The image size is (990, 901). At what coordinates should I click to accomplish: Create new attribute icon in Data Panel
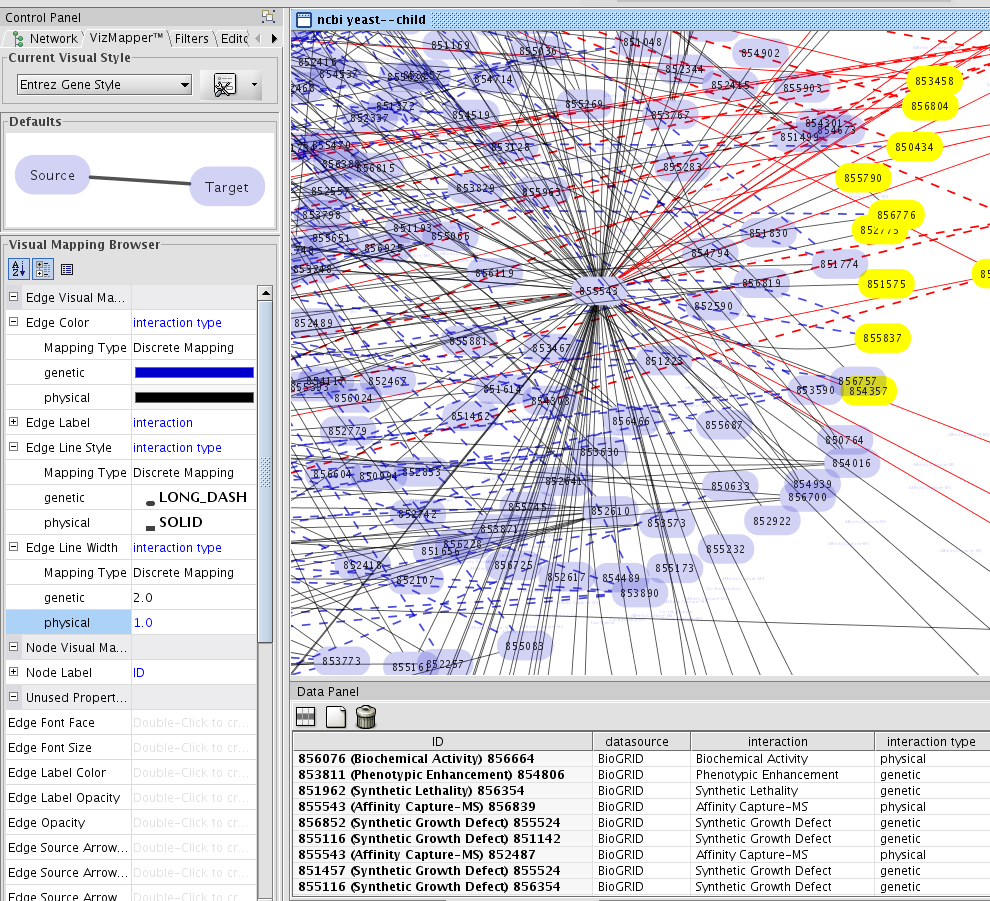tap(336, 717)
